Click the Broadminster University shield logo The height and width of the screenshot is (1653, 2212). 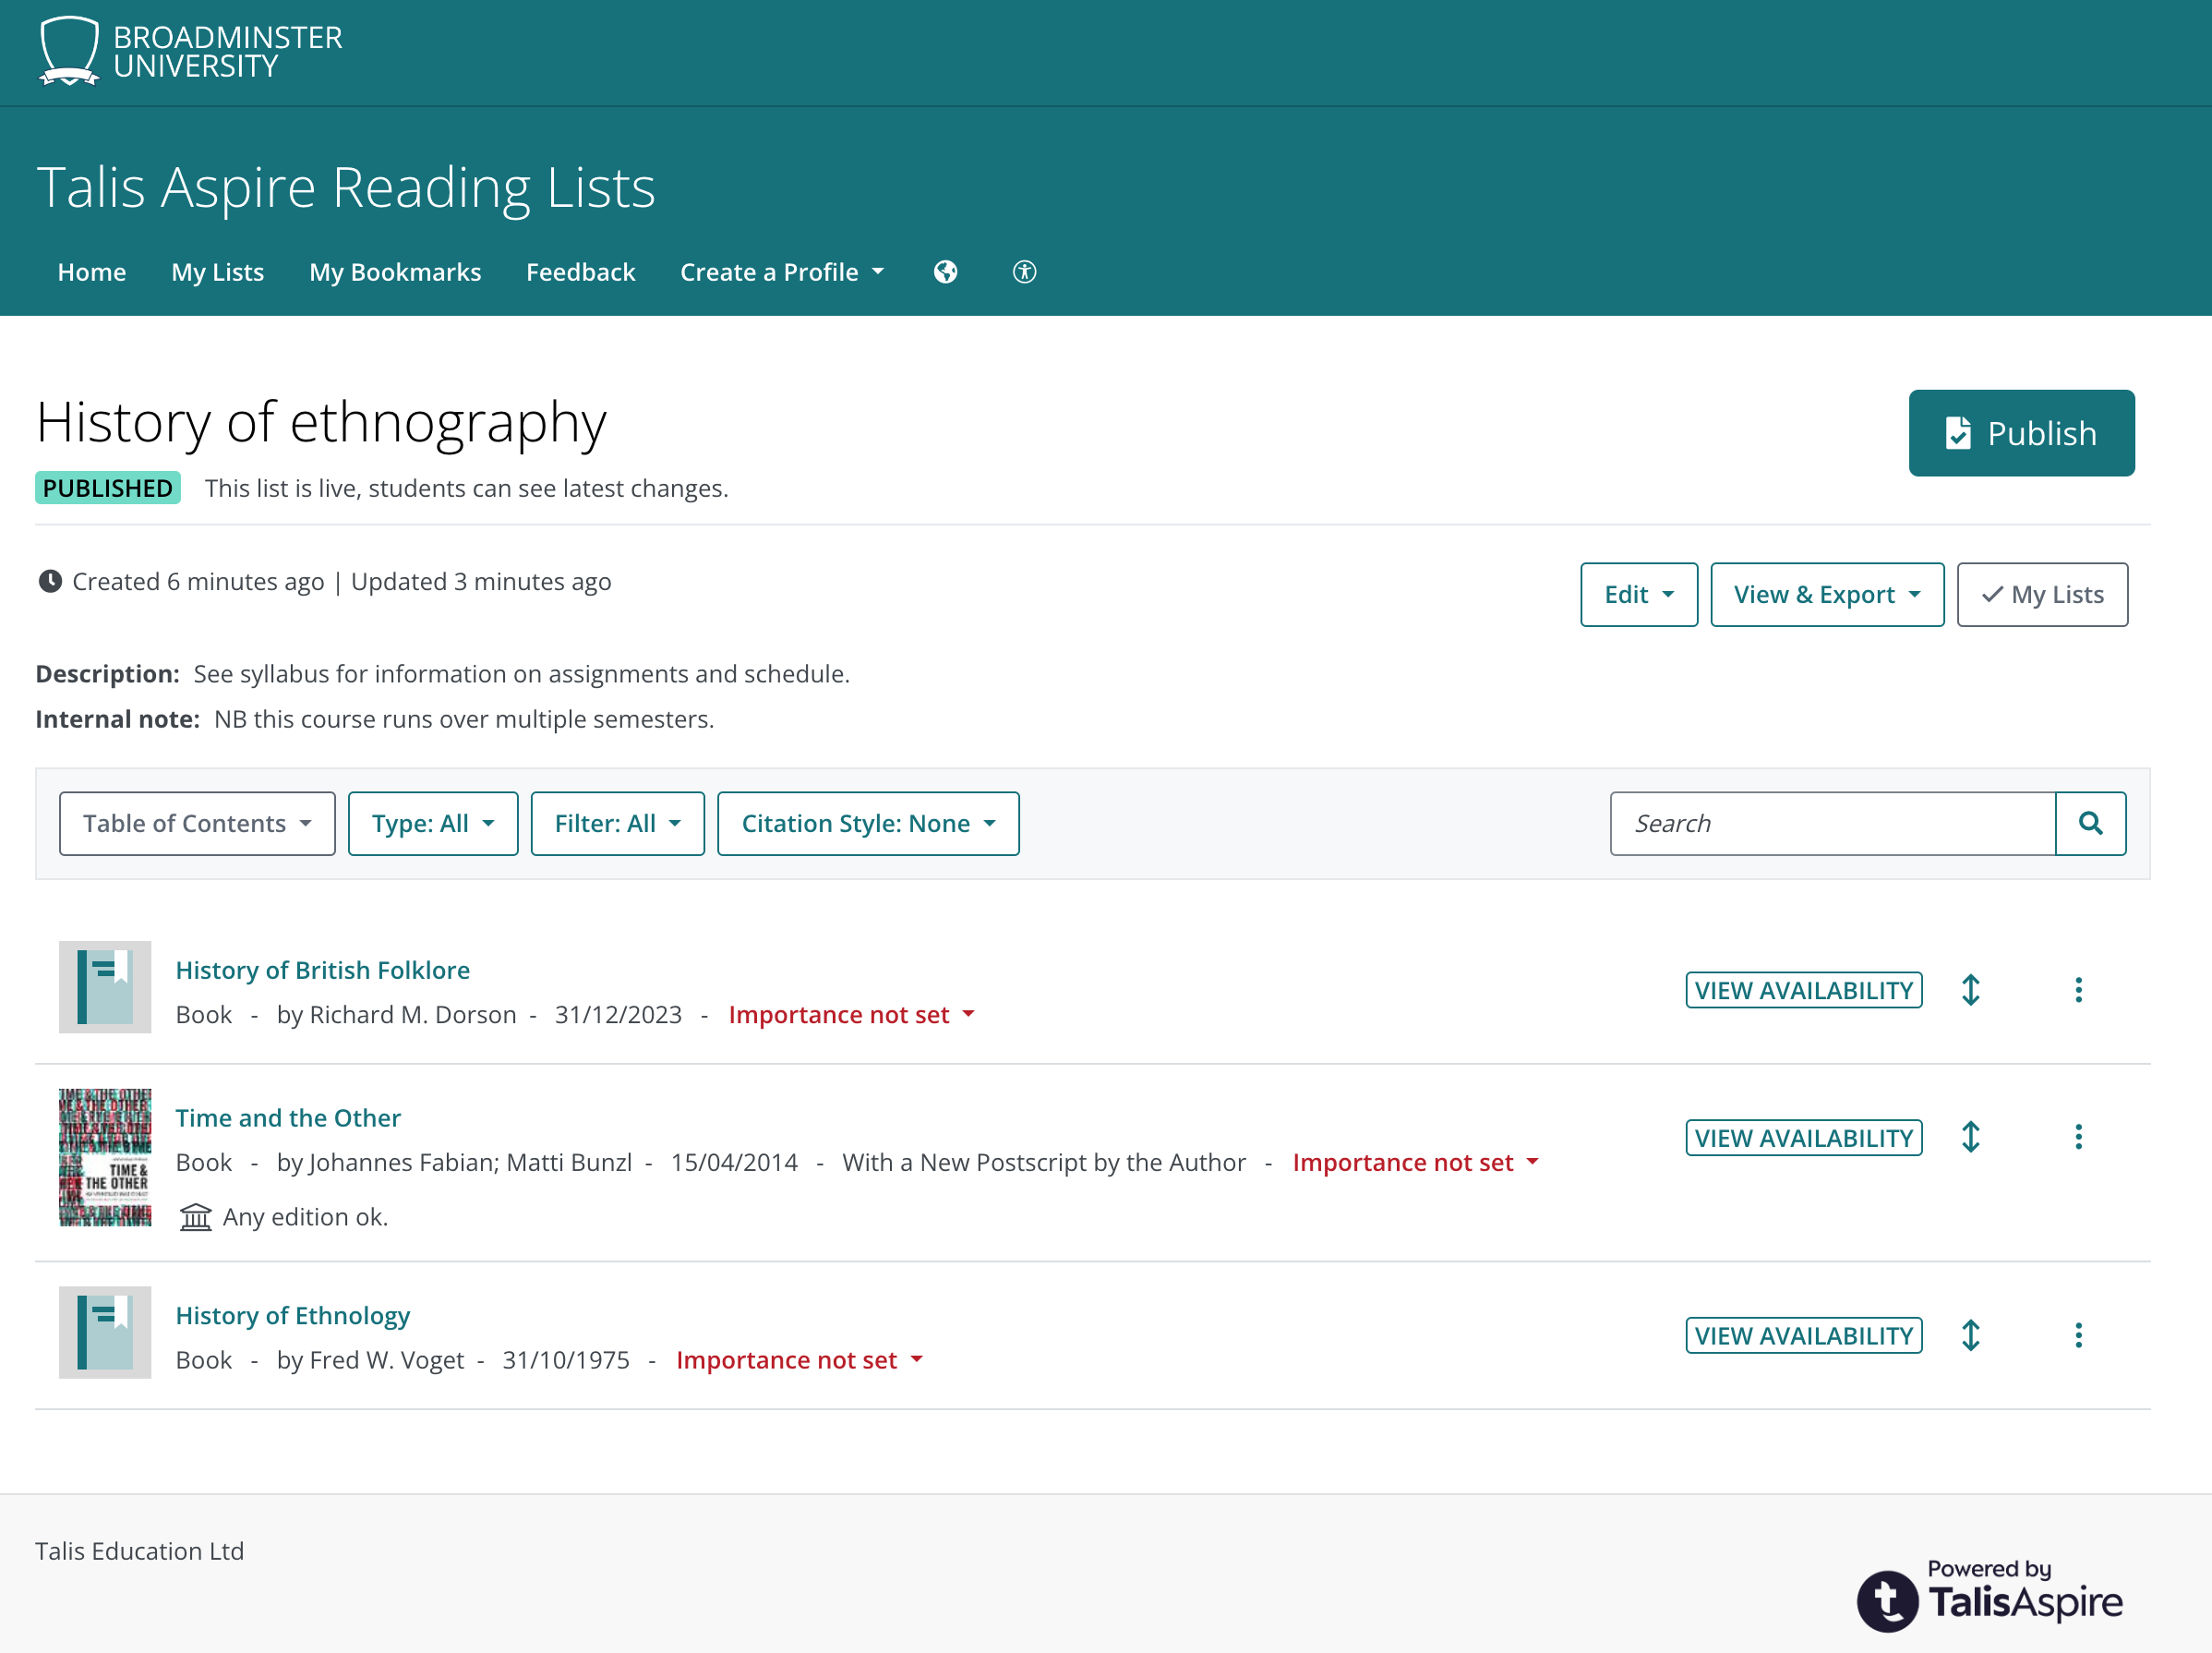[69, 51]
